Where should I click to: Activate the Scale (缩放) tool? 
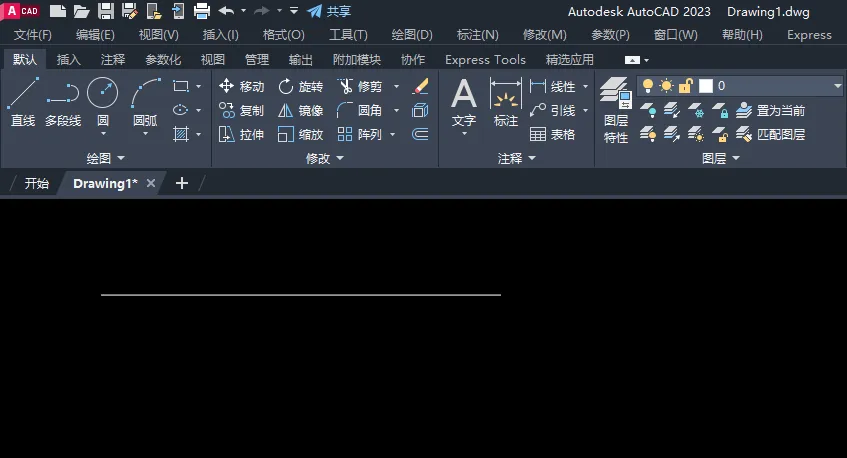[x=300, y=134]
